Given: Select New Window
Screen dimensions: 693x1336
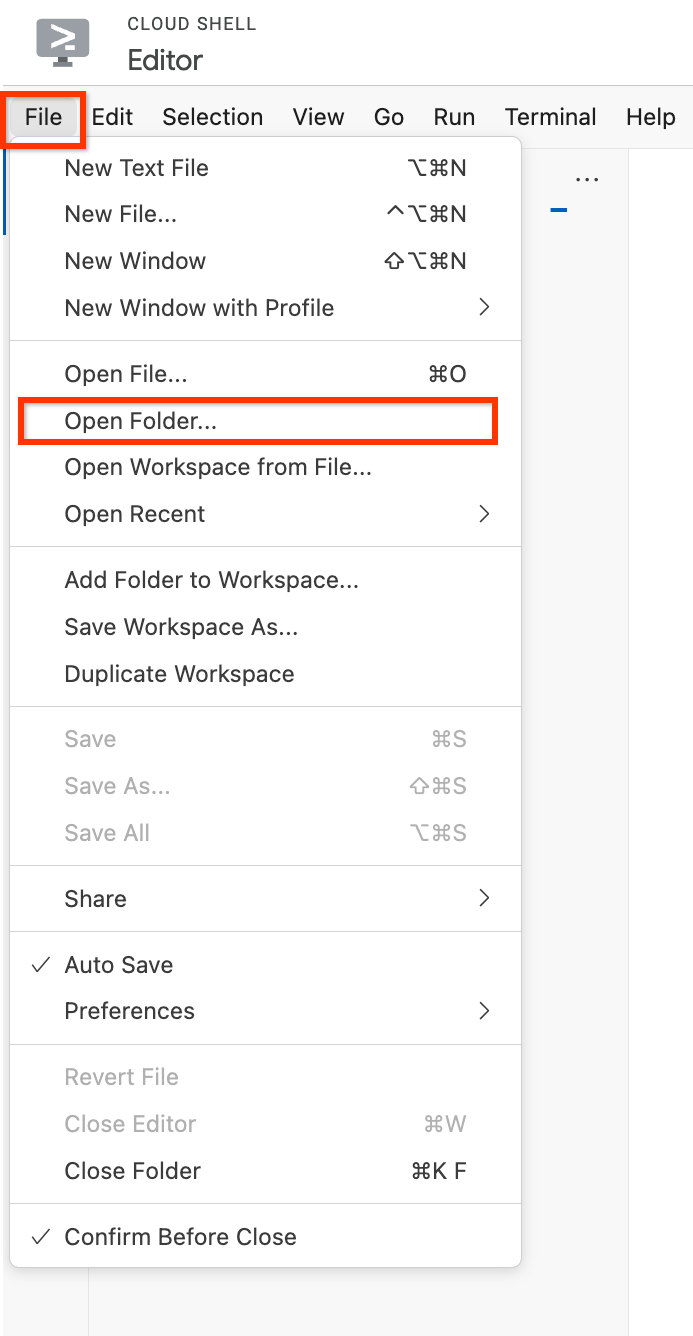Looking at the screenshot, I should 135,260.
